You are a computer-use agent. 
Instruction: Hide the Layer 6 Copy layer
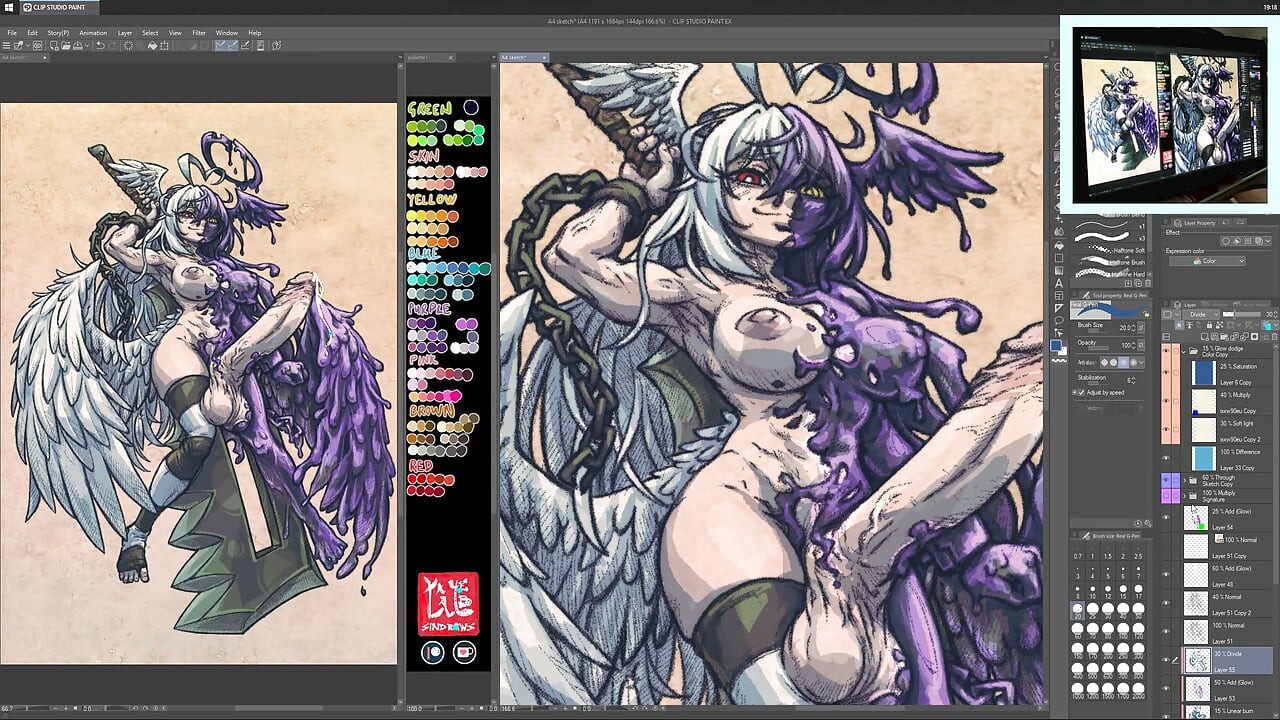tap(1165, 372)
